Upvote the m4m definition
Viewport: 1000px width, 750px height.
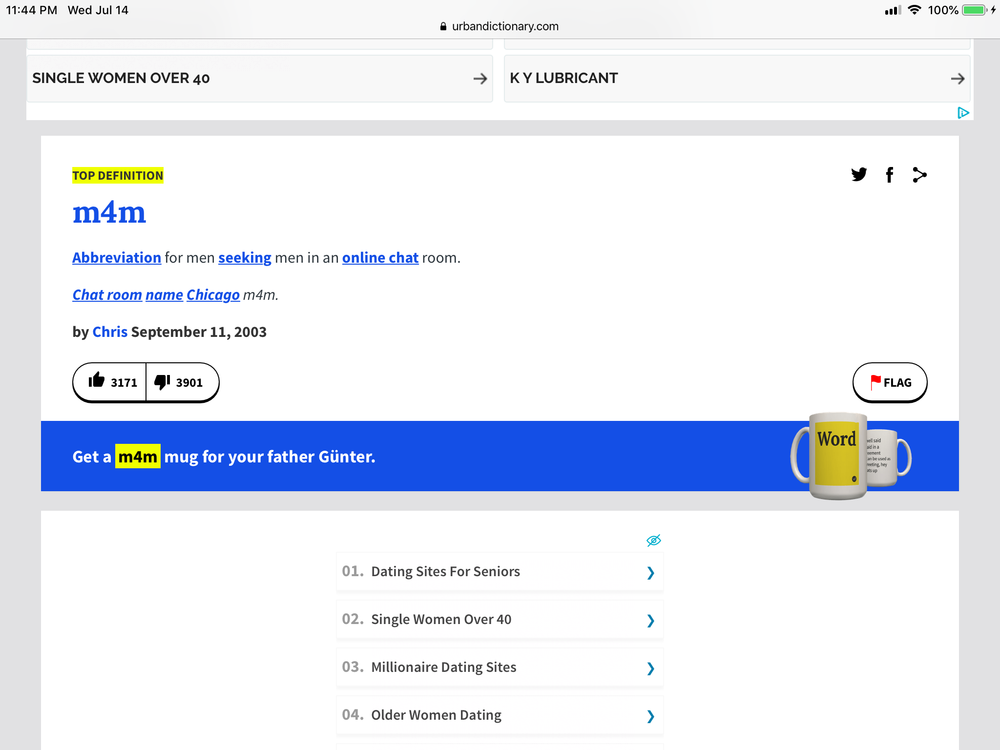point(111,382)
